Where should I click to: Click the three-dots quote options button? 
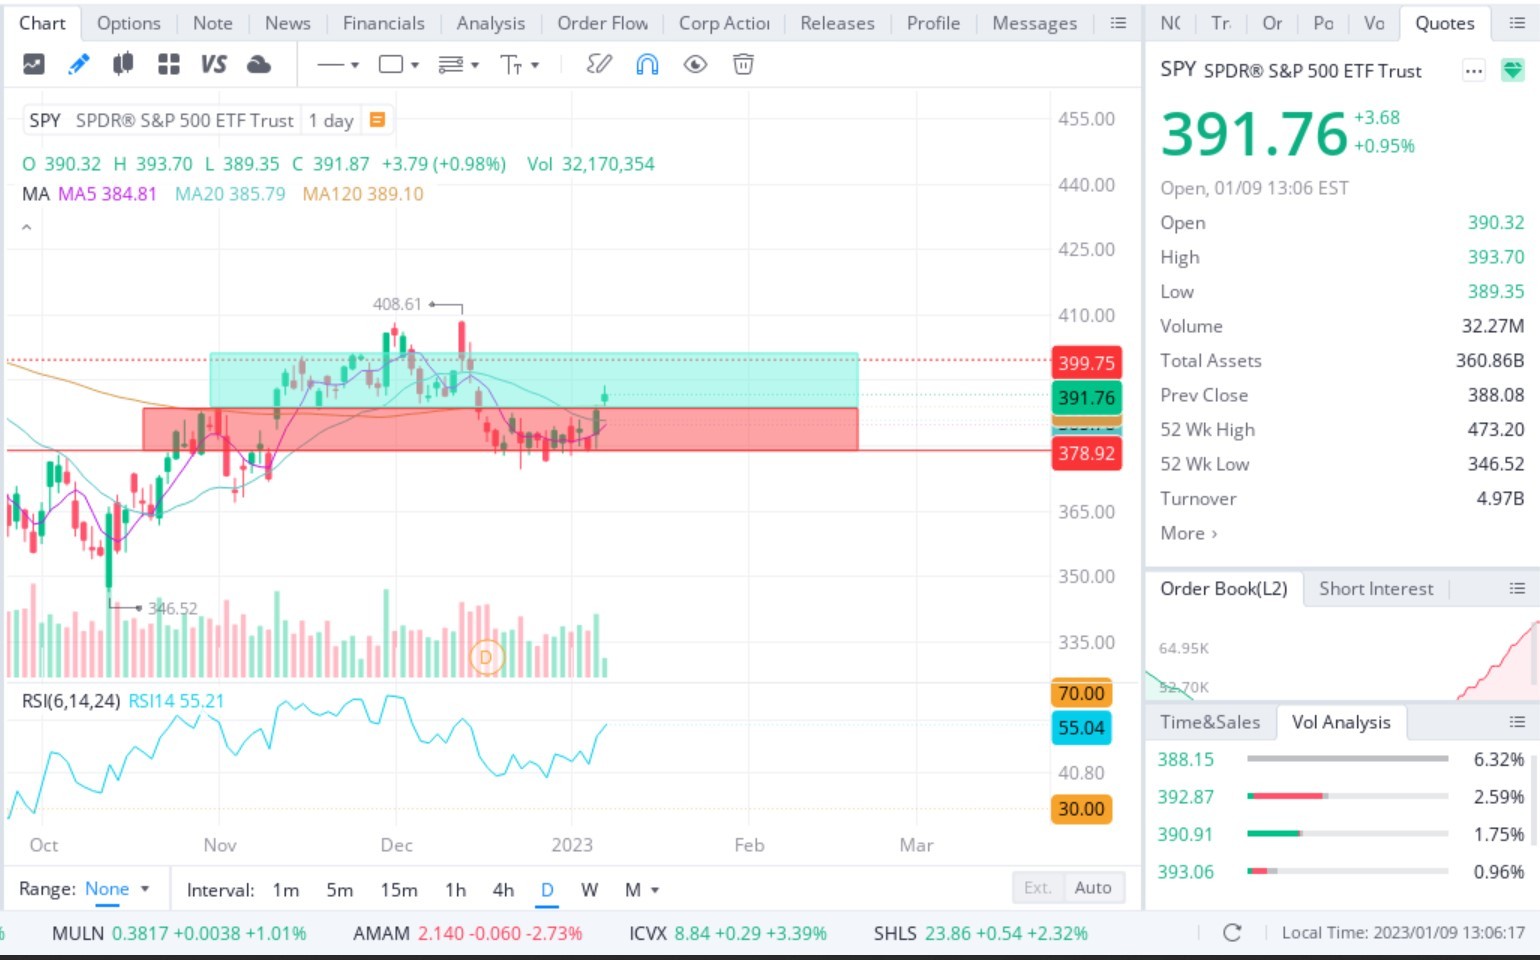point(1473,71)
